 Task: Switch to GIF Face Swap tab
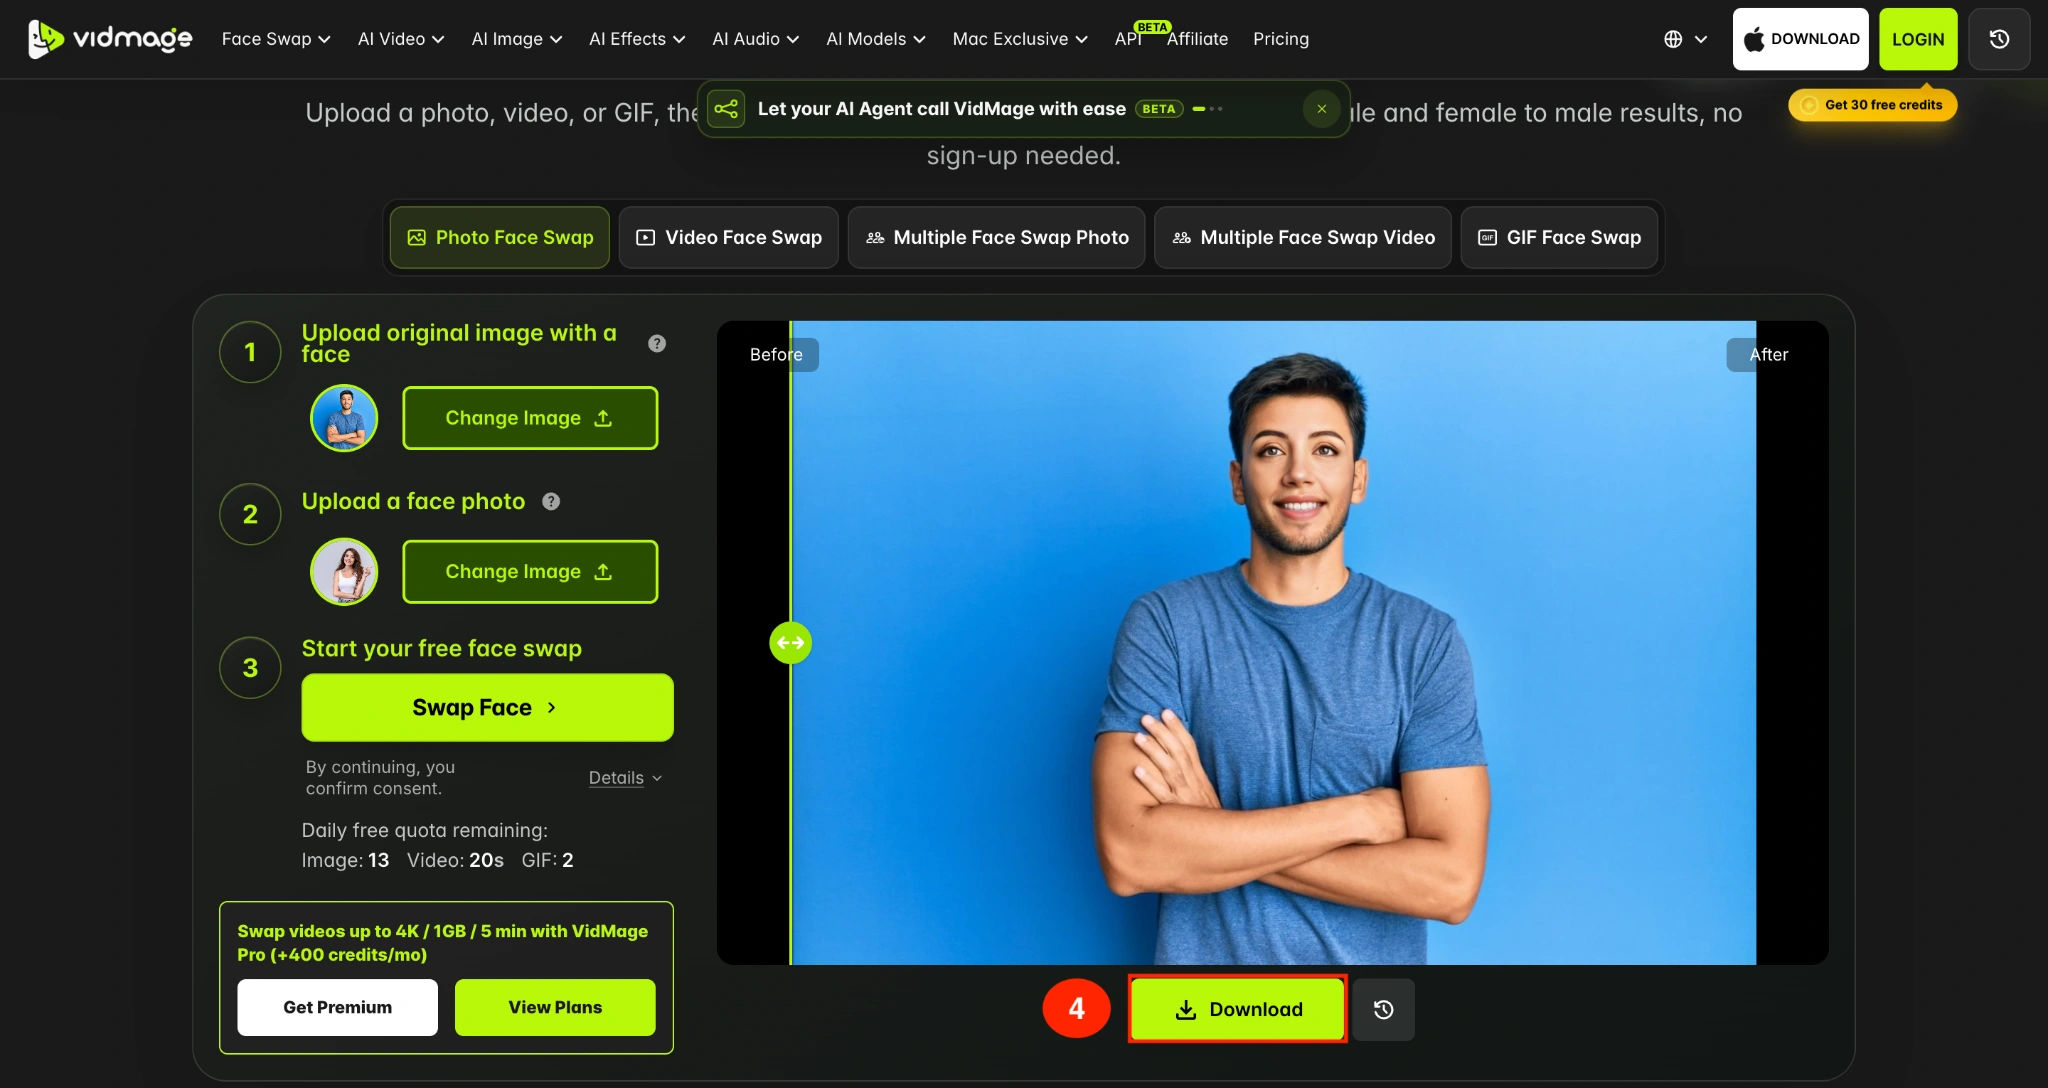[x=1559, y=237]
